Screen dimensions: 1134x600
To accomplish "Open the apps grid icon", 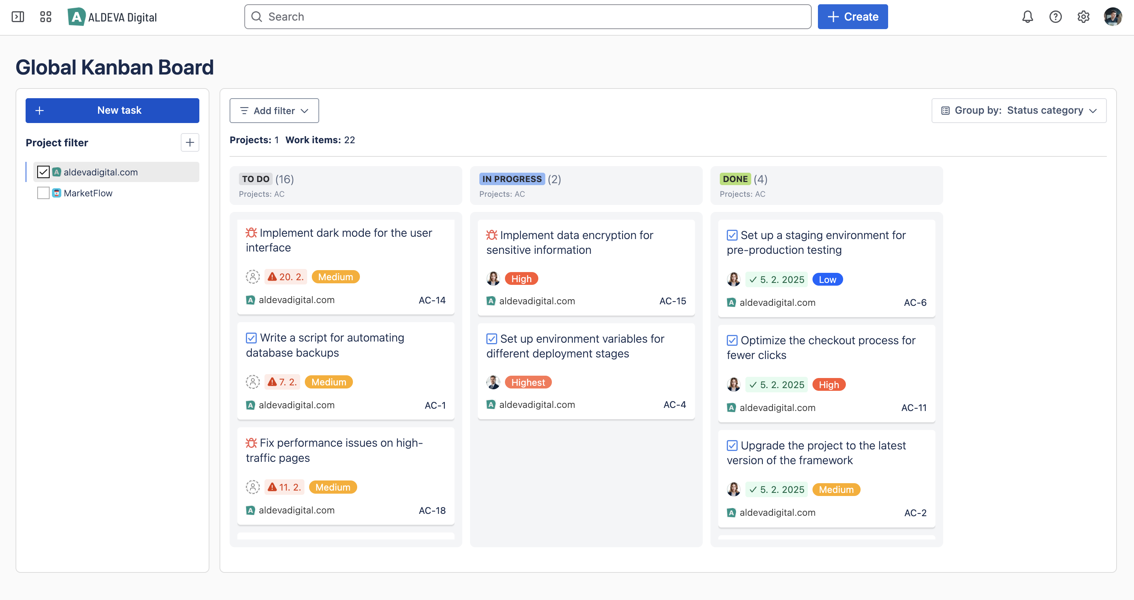I will pyautogui.click(x=46, y=17).
